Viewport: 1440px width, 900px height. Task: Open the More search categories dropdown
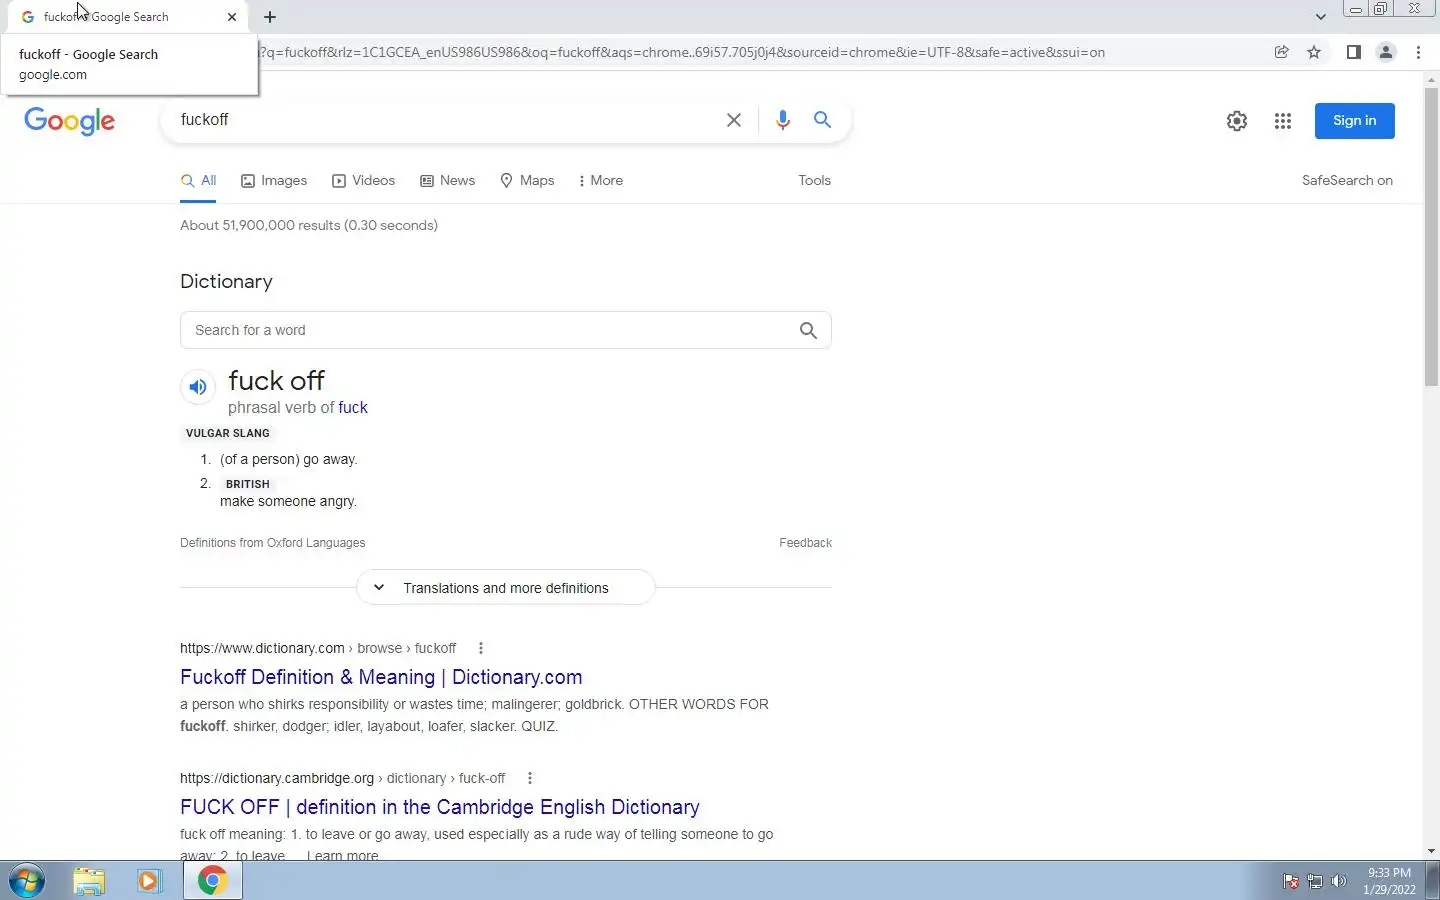pyautogui.click(x=601, y=181)
